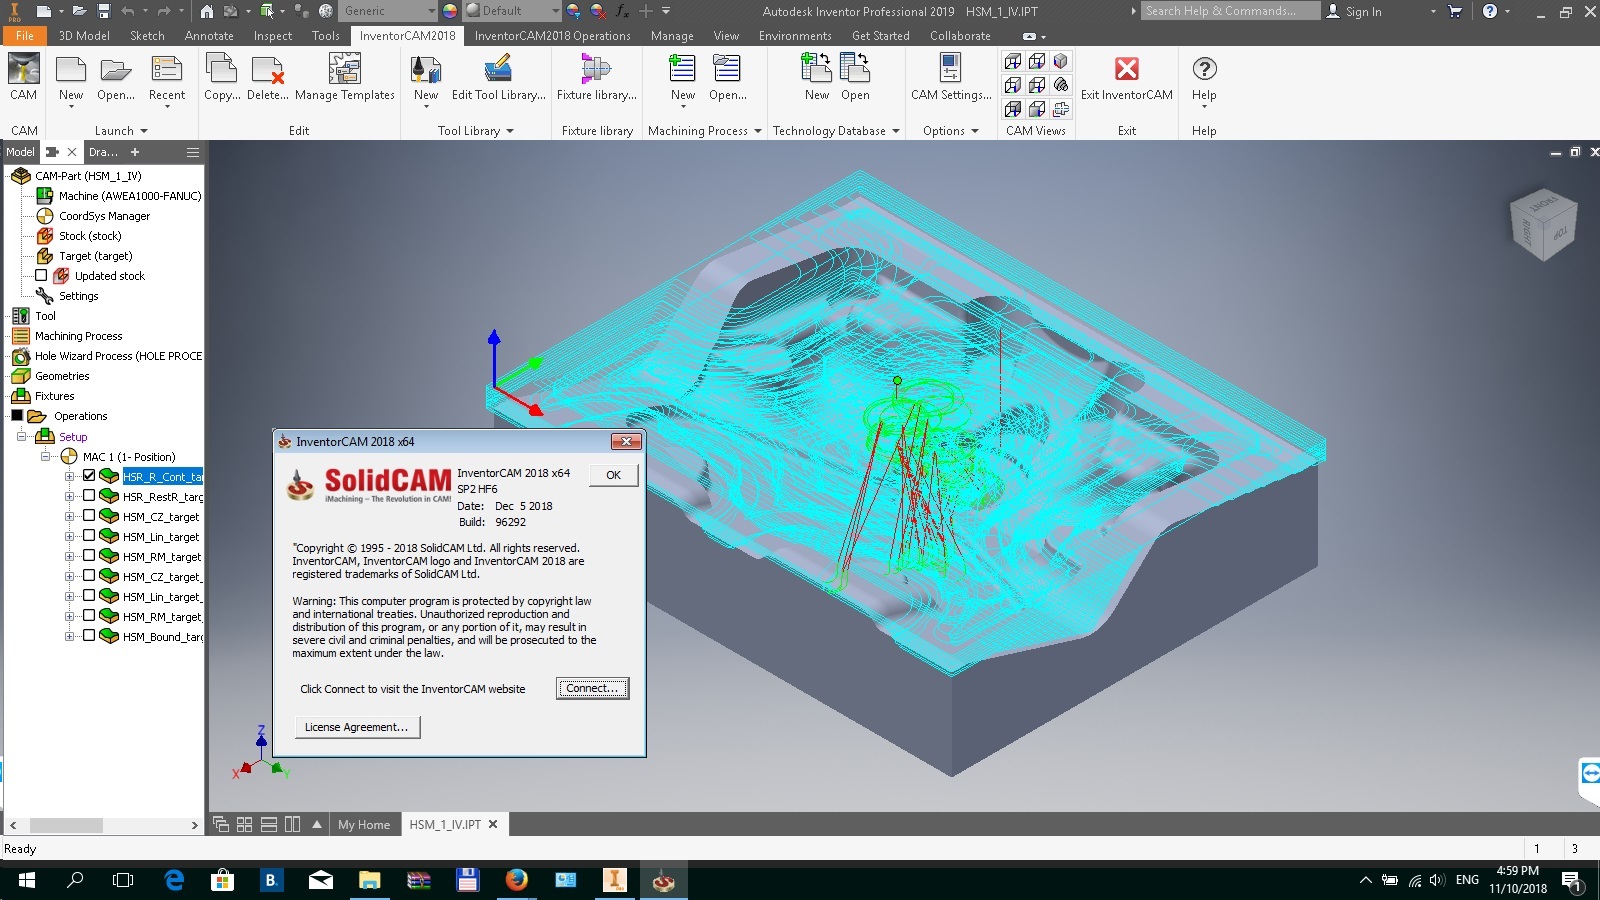Collapse Setup node in tree
Viewport: 1600px width, 900px height.
(21, 436)
